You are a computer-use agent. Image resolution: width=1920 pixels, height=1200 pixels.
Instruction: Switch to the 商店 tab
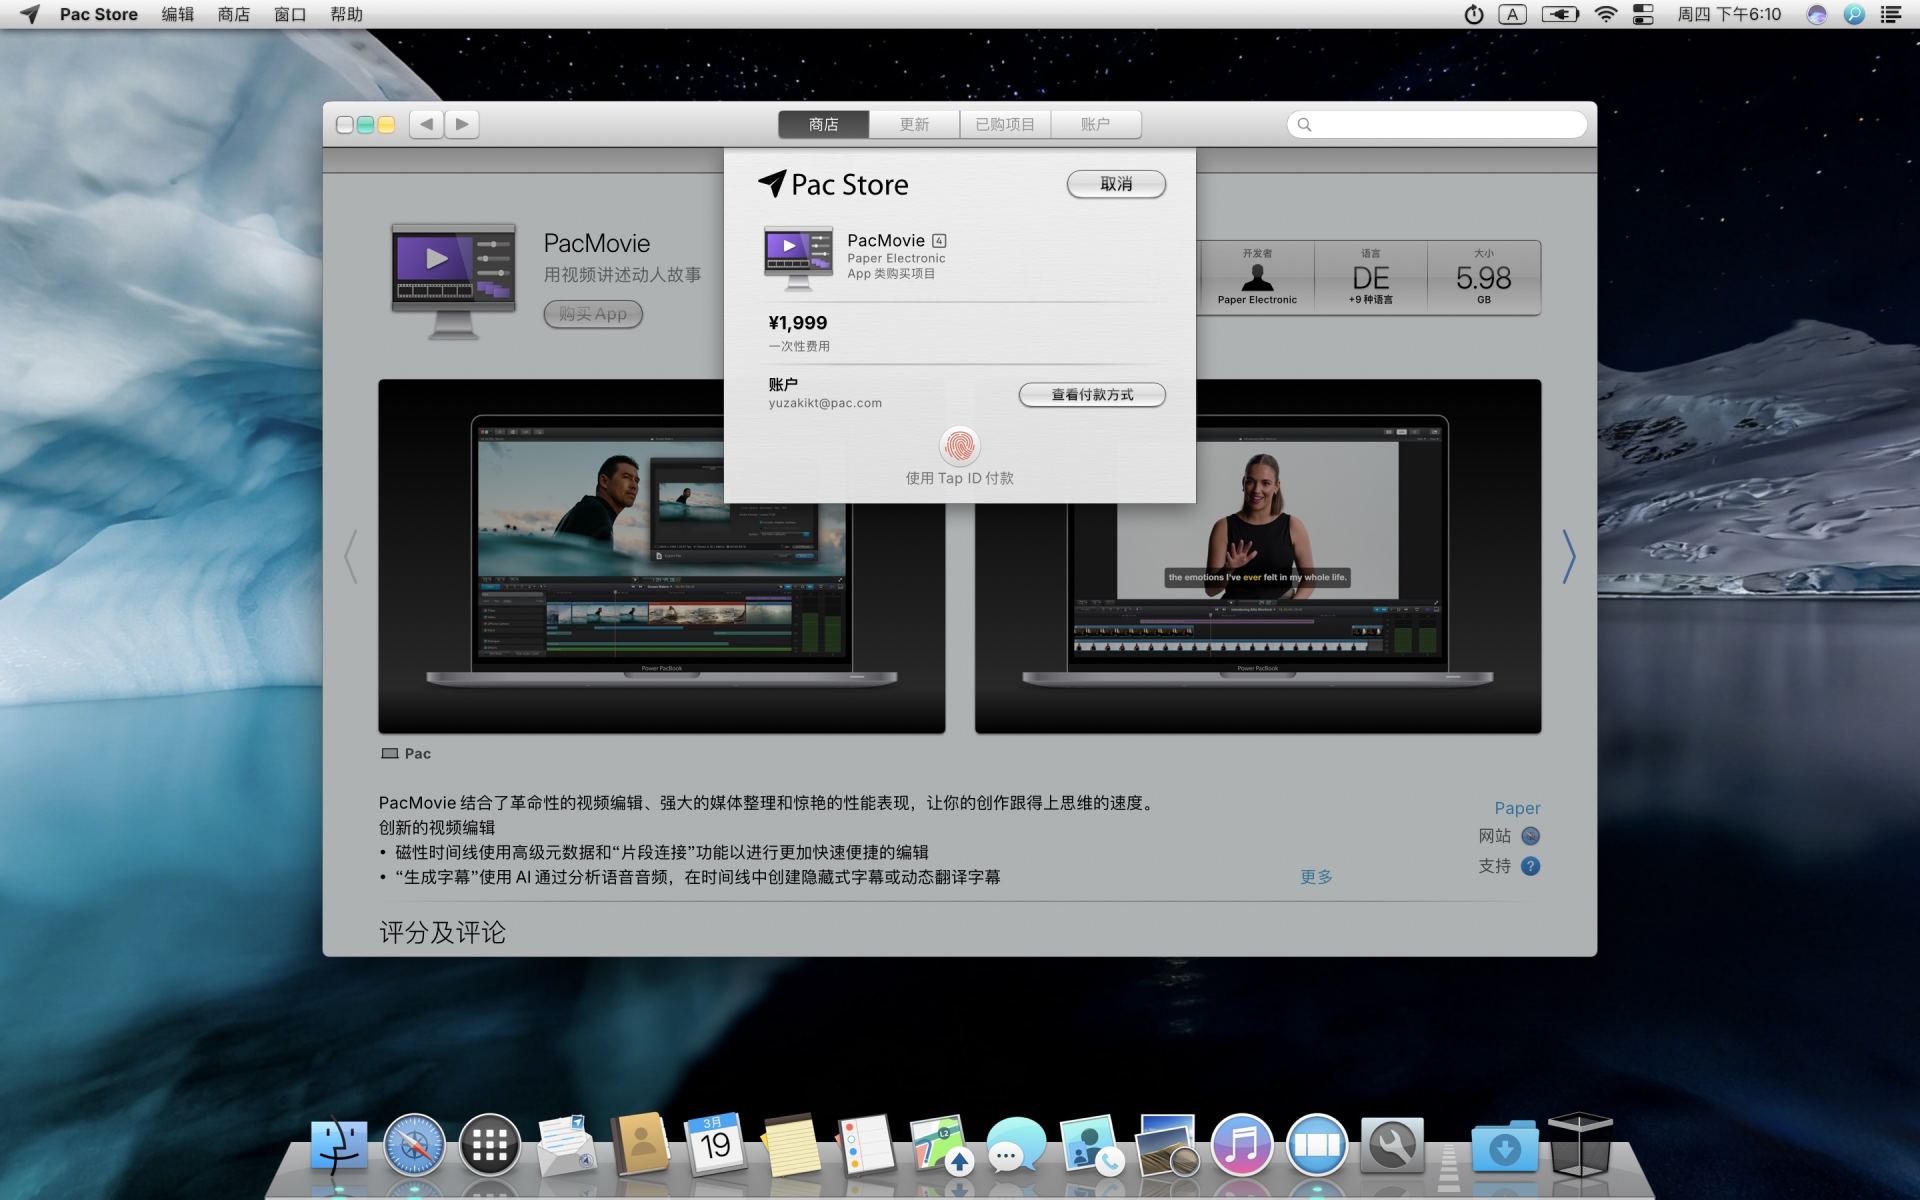click(824, 124)
